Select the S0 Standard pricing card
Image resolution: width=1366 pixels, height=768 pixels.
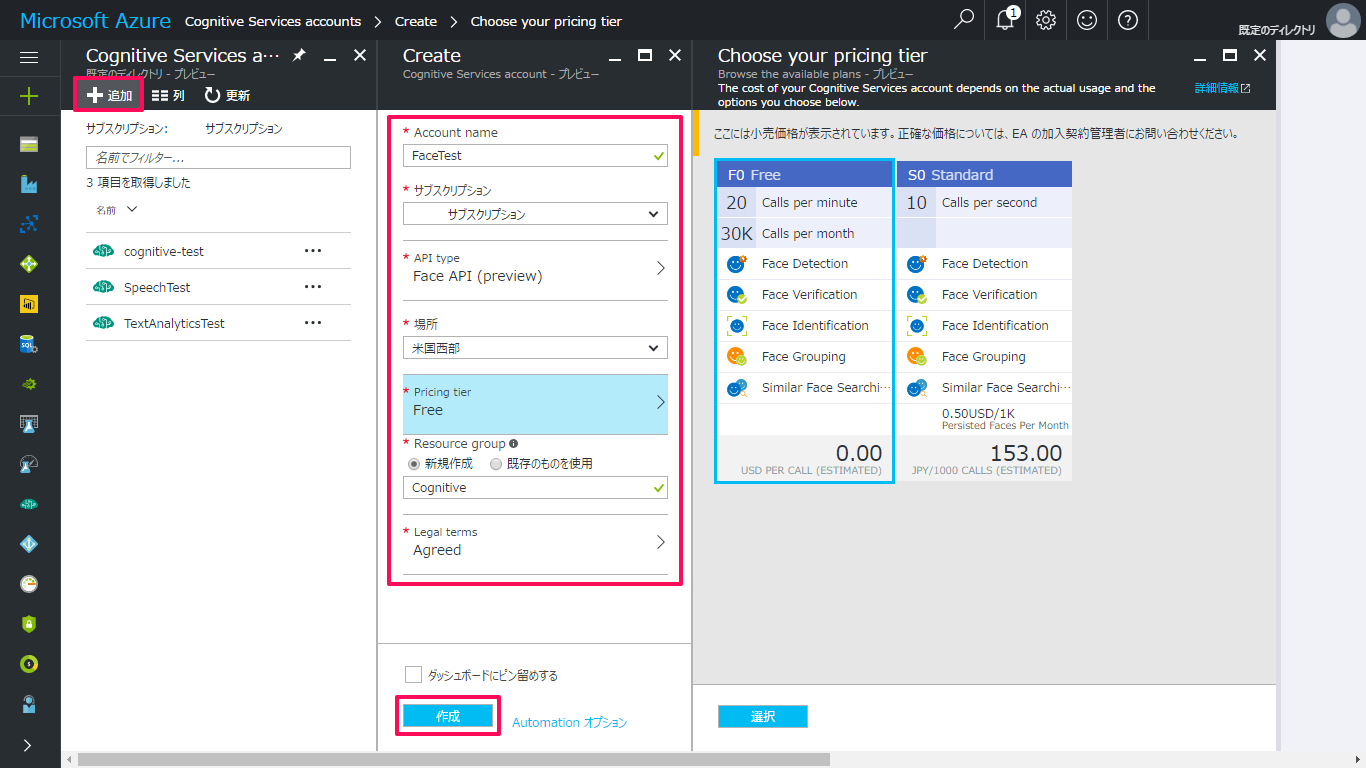point(984,321)
